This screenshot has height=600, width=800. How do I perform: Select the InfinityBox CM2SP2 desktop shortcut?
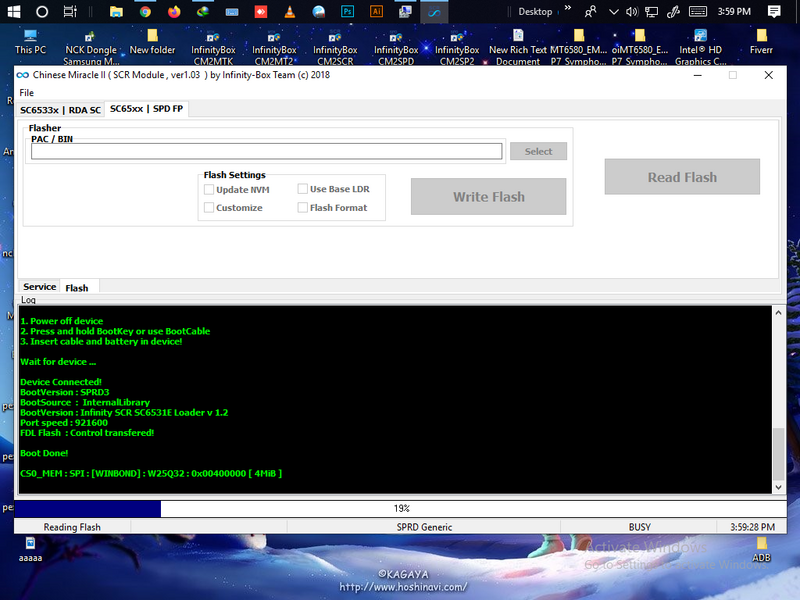[457, 48]
